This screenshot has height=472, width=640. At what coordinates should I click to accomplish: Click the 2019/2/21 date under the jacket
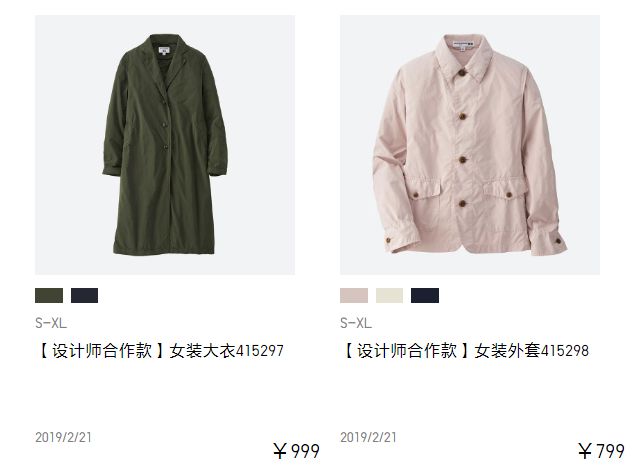pos(368,437)
